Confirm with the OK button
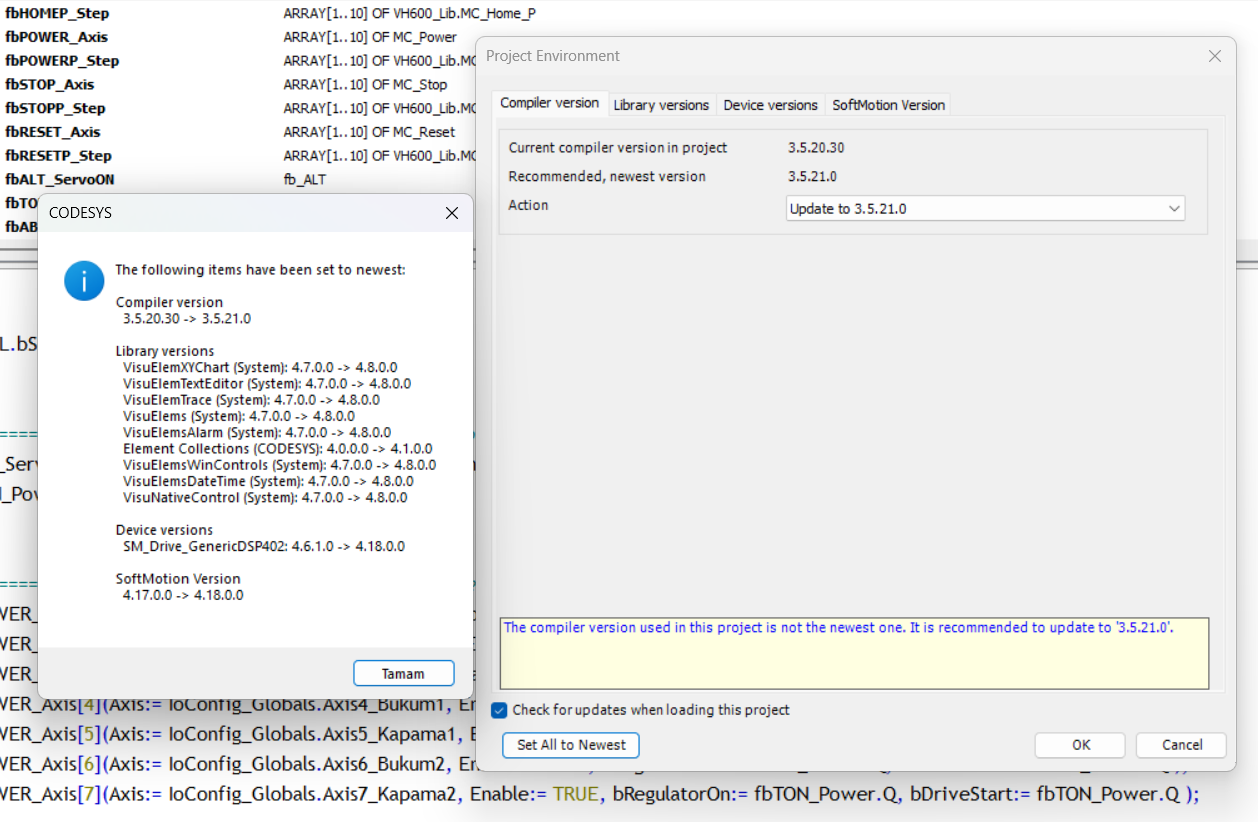1258x822 pixels. [x=1080, y=745]
